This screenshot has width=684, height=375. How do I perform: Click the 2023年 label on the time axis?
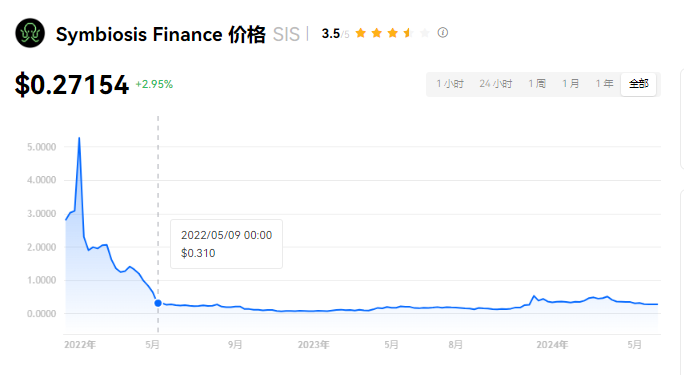point(313,345)
